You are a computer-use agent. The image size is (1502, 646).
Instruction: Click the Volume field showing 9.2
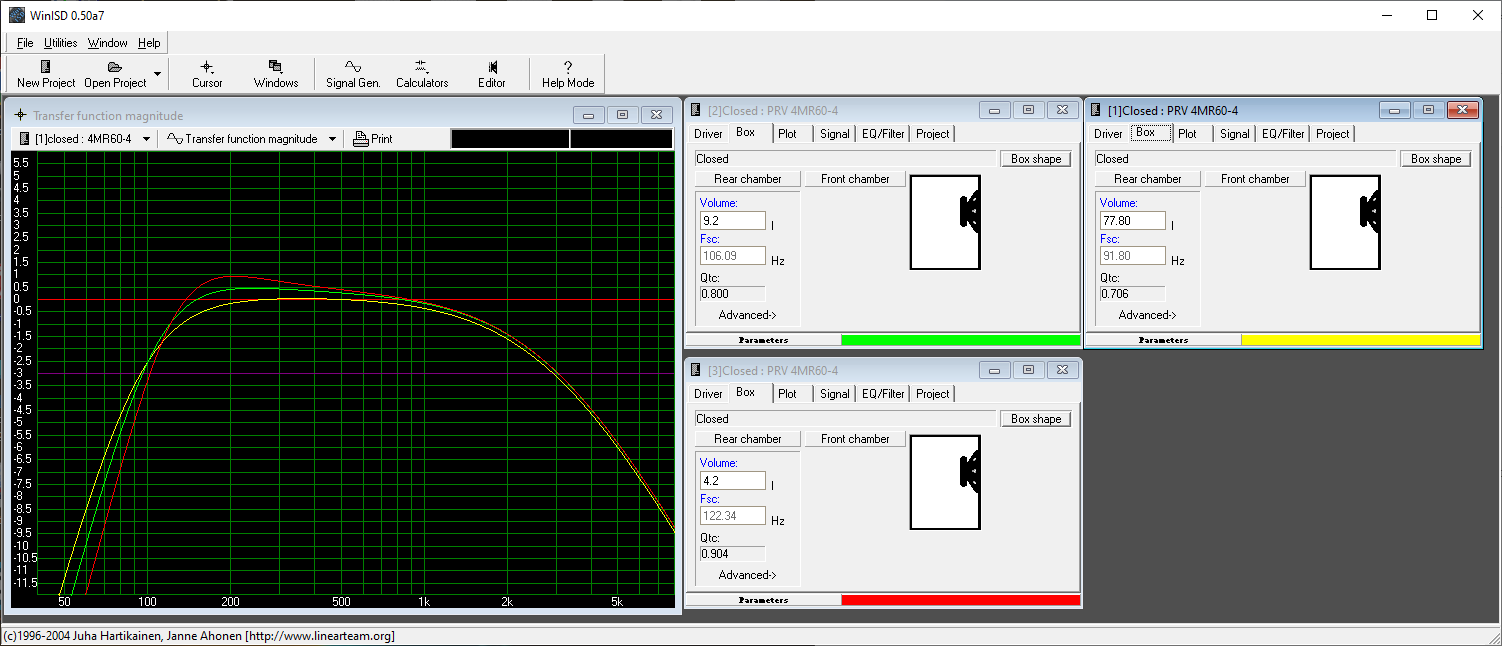pyautogui.click(x=732, y=221)
